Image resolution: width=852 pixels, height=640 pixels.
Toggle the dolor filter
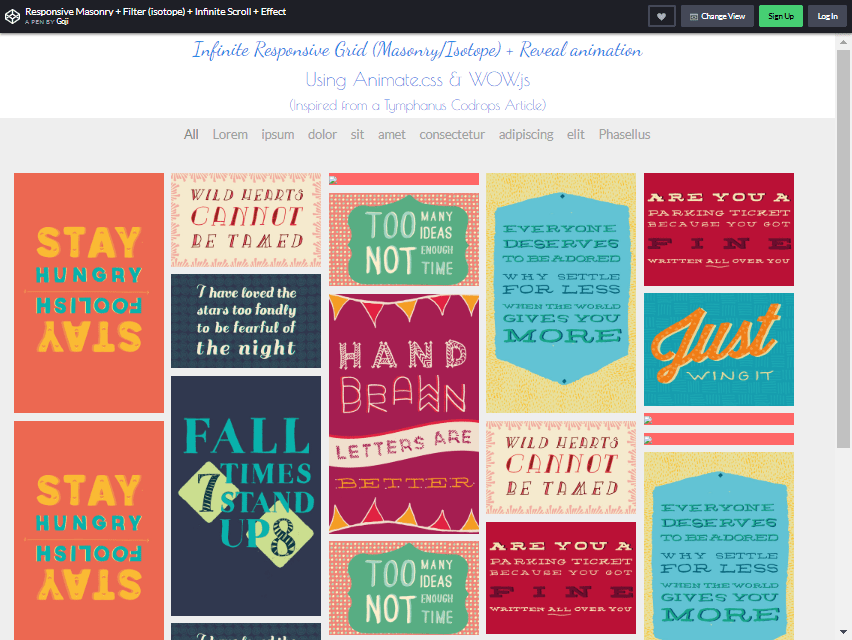(x=322, y=134)
